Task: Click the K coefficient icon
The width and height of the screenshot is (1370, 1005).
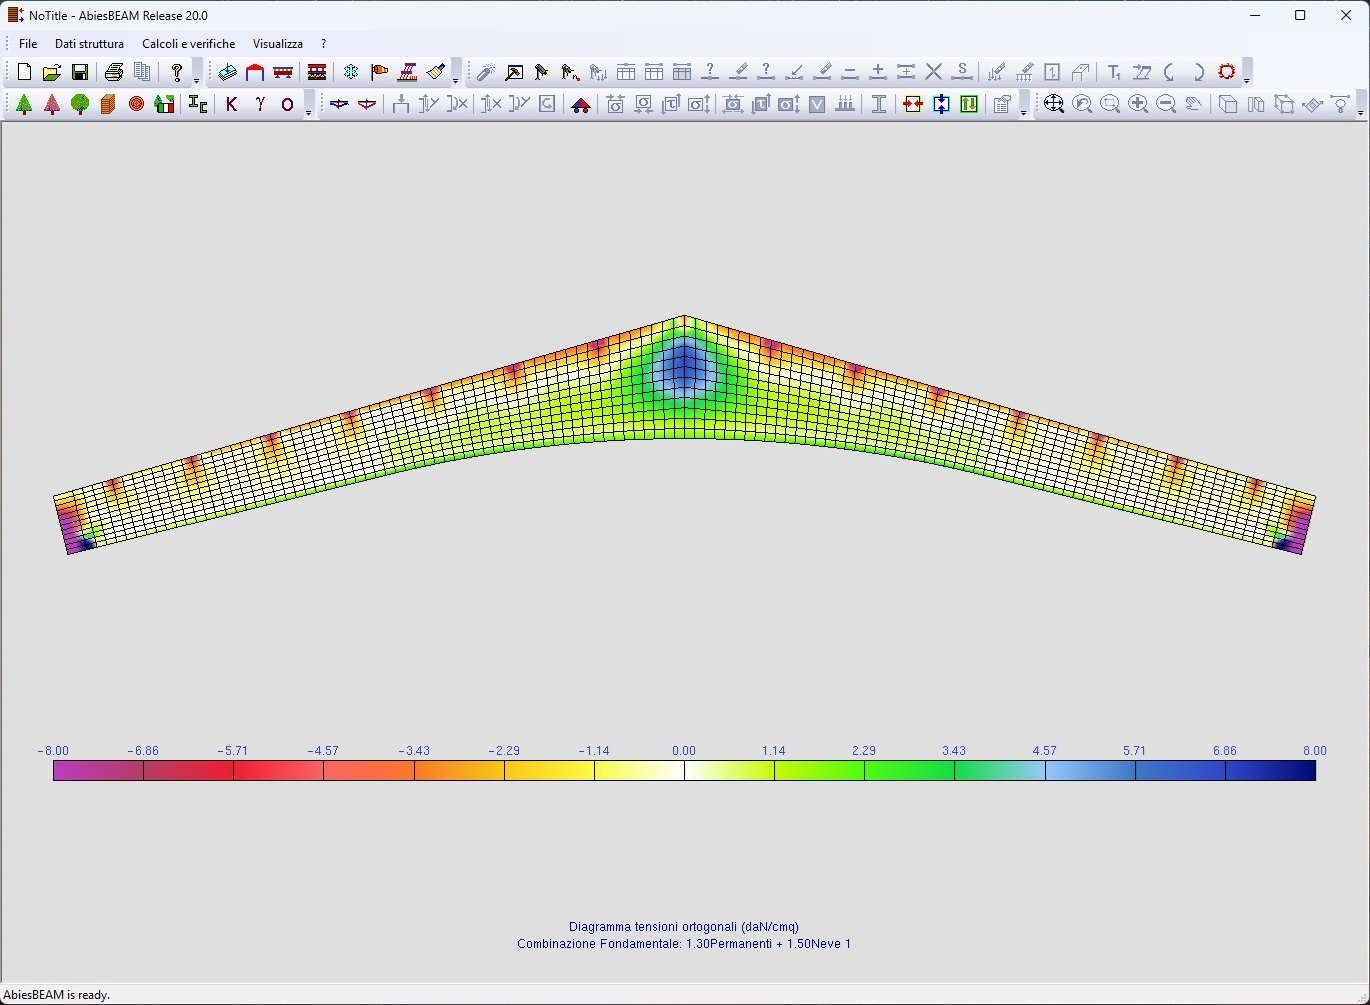Action: tap(231, 104)
